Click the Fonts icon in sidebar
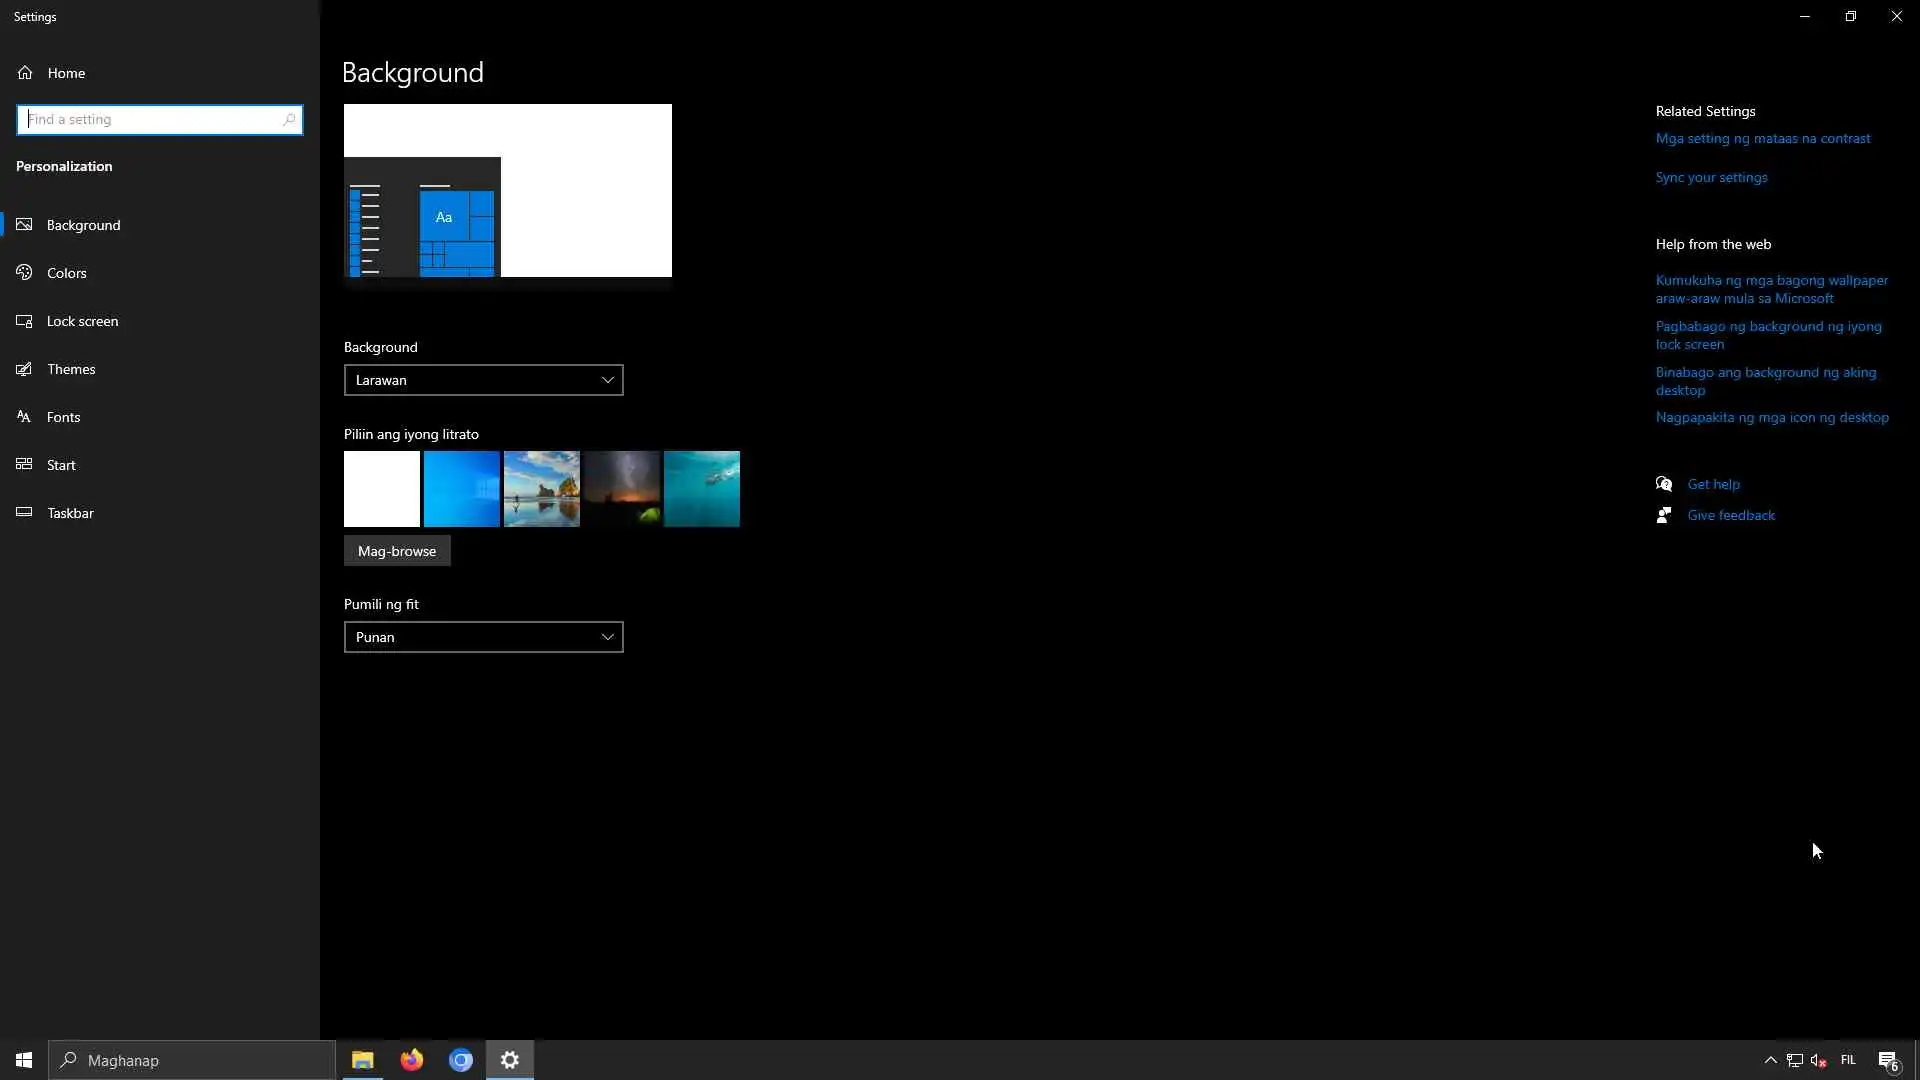 (25, 417)
